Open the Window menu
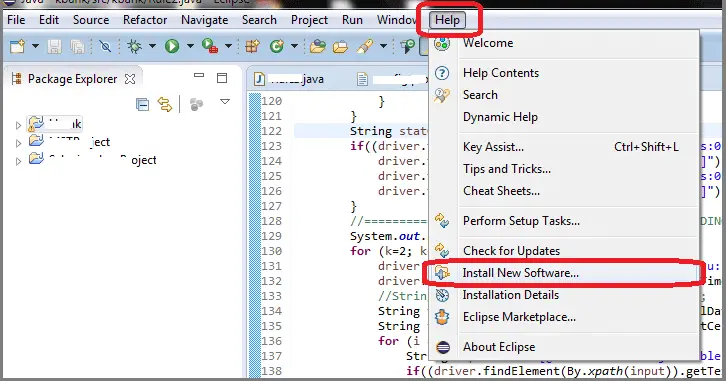Screen dimensions: 726x381 click(397, 20)
